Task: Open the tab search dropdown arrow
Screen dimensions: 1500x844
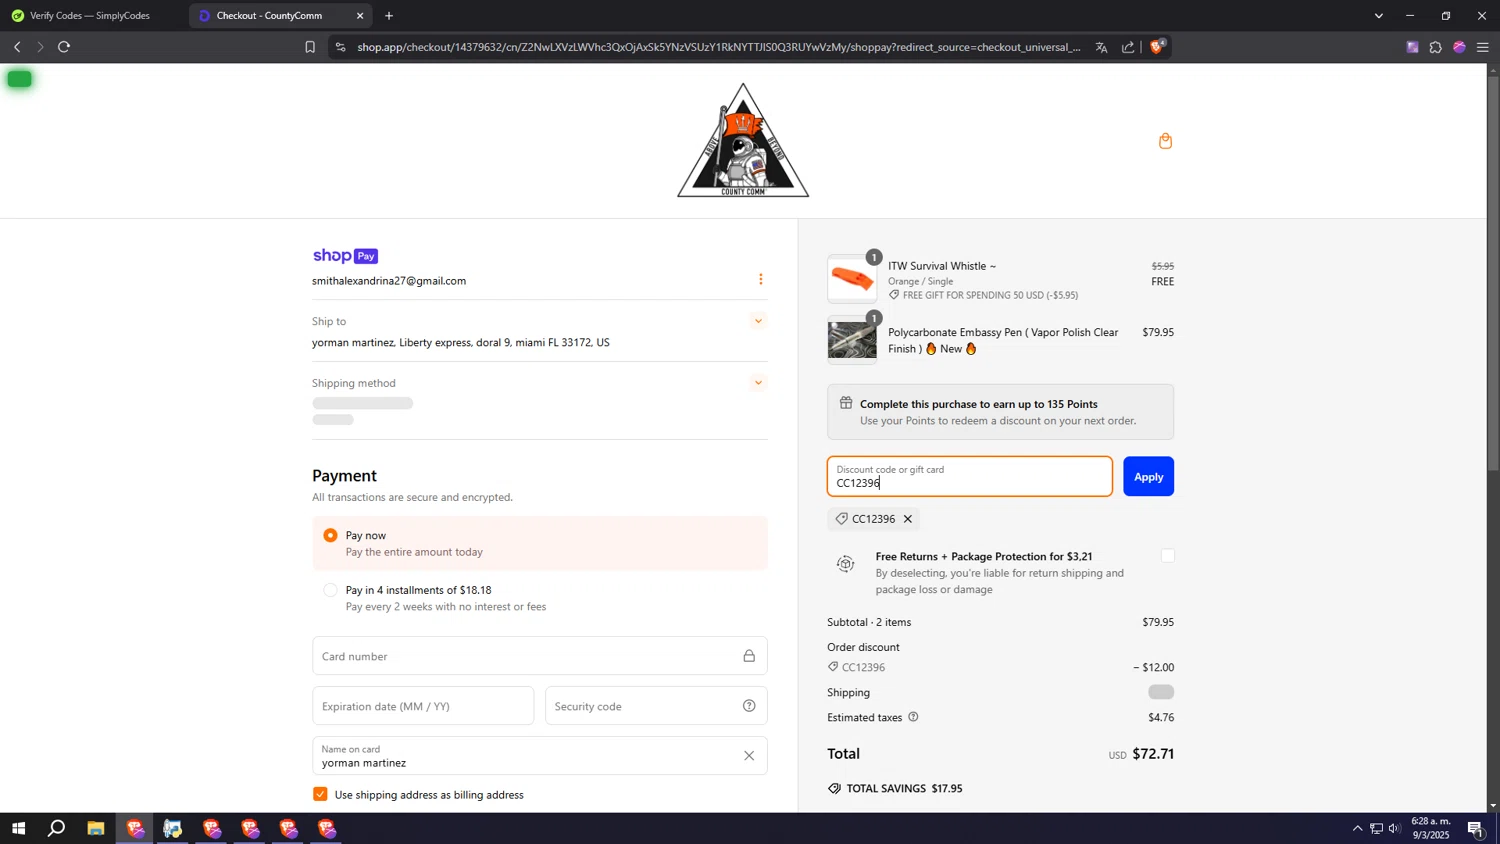Action: coord(1379,16)
